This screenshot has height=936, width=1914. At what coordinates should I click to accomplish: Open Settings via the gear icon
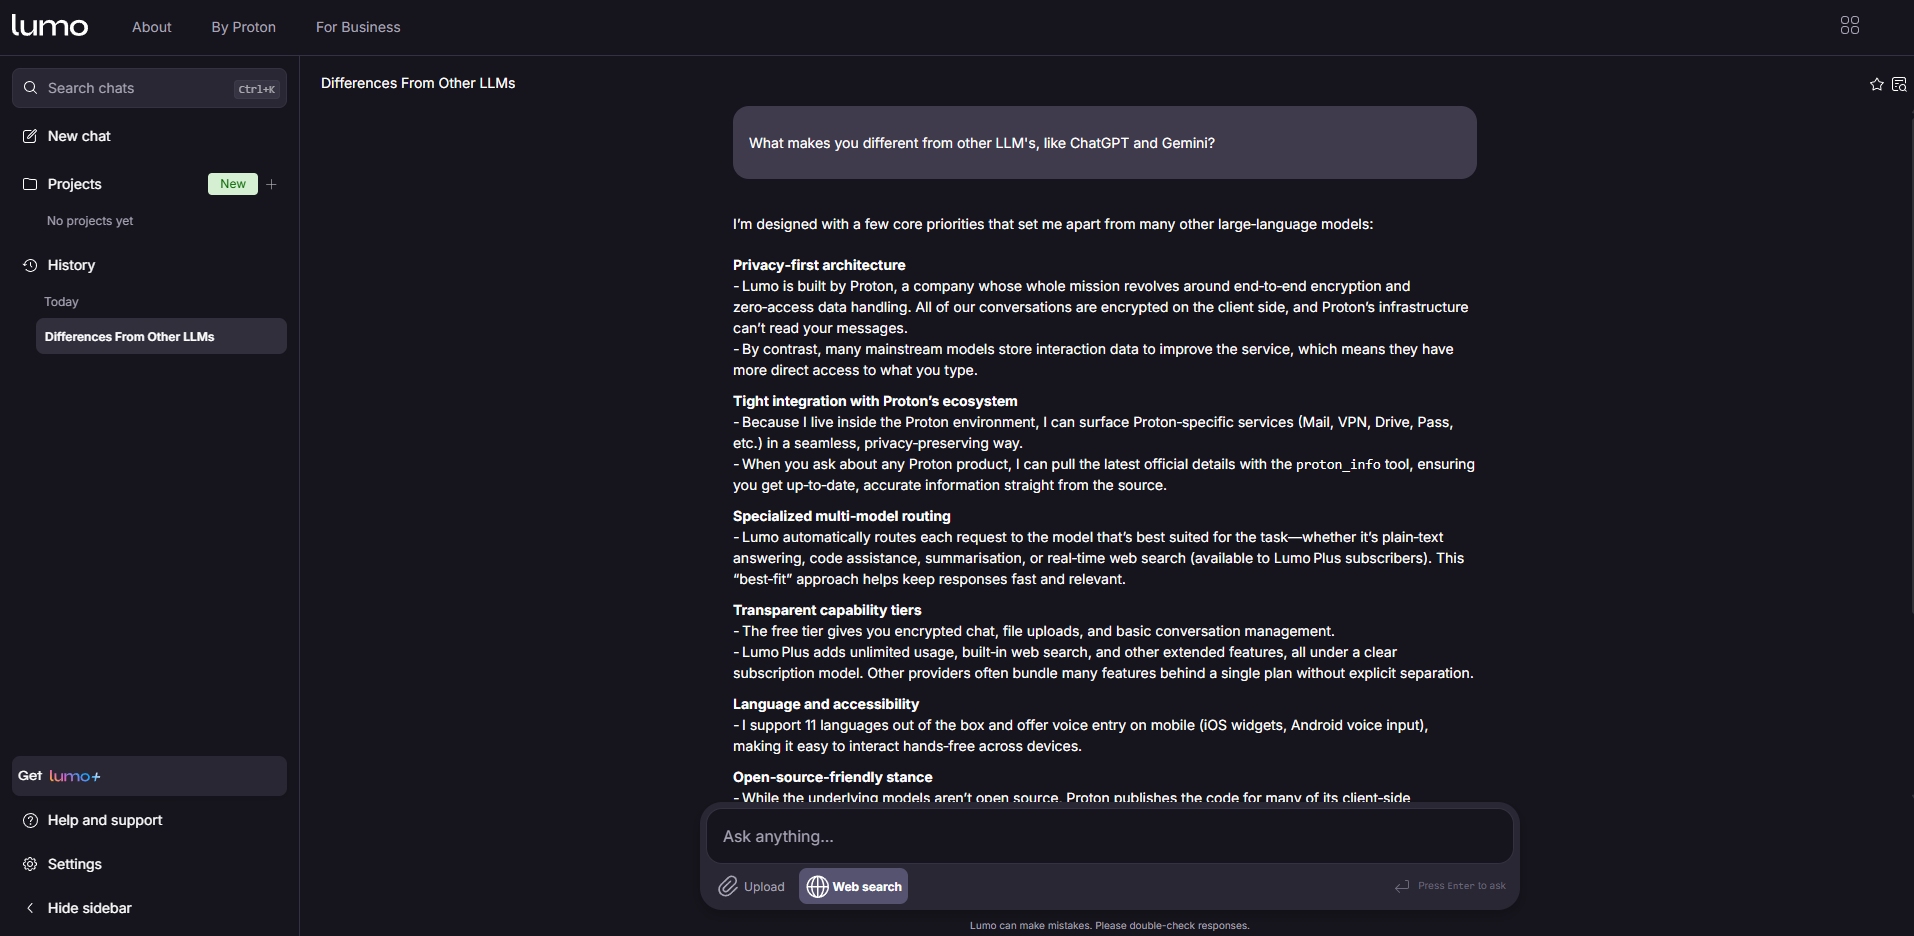point(30,864)
